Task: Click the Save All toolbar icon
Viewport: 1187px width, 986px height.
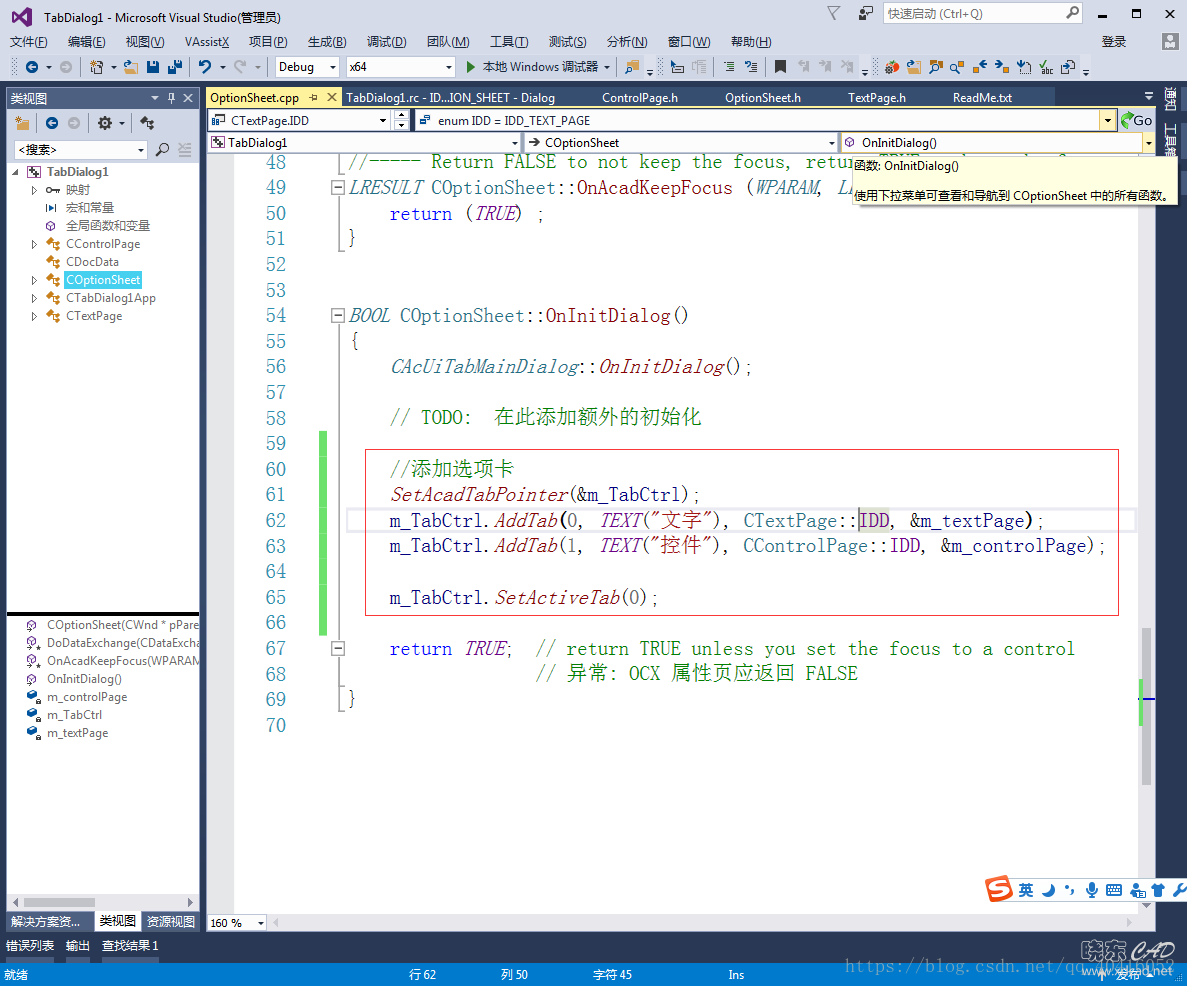Action: [175, 67]
